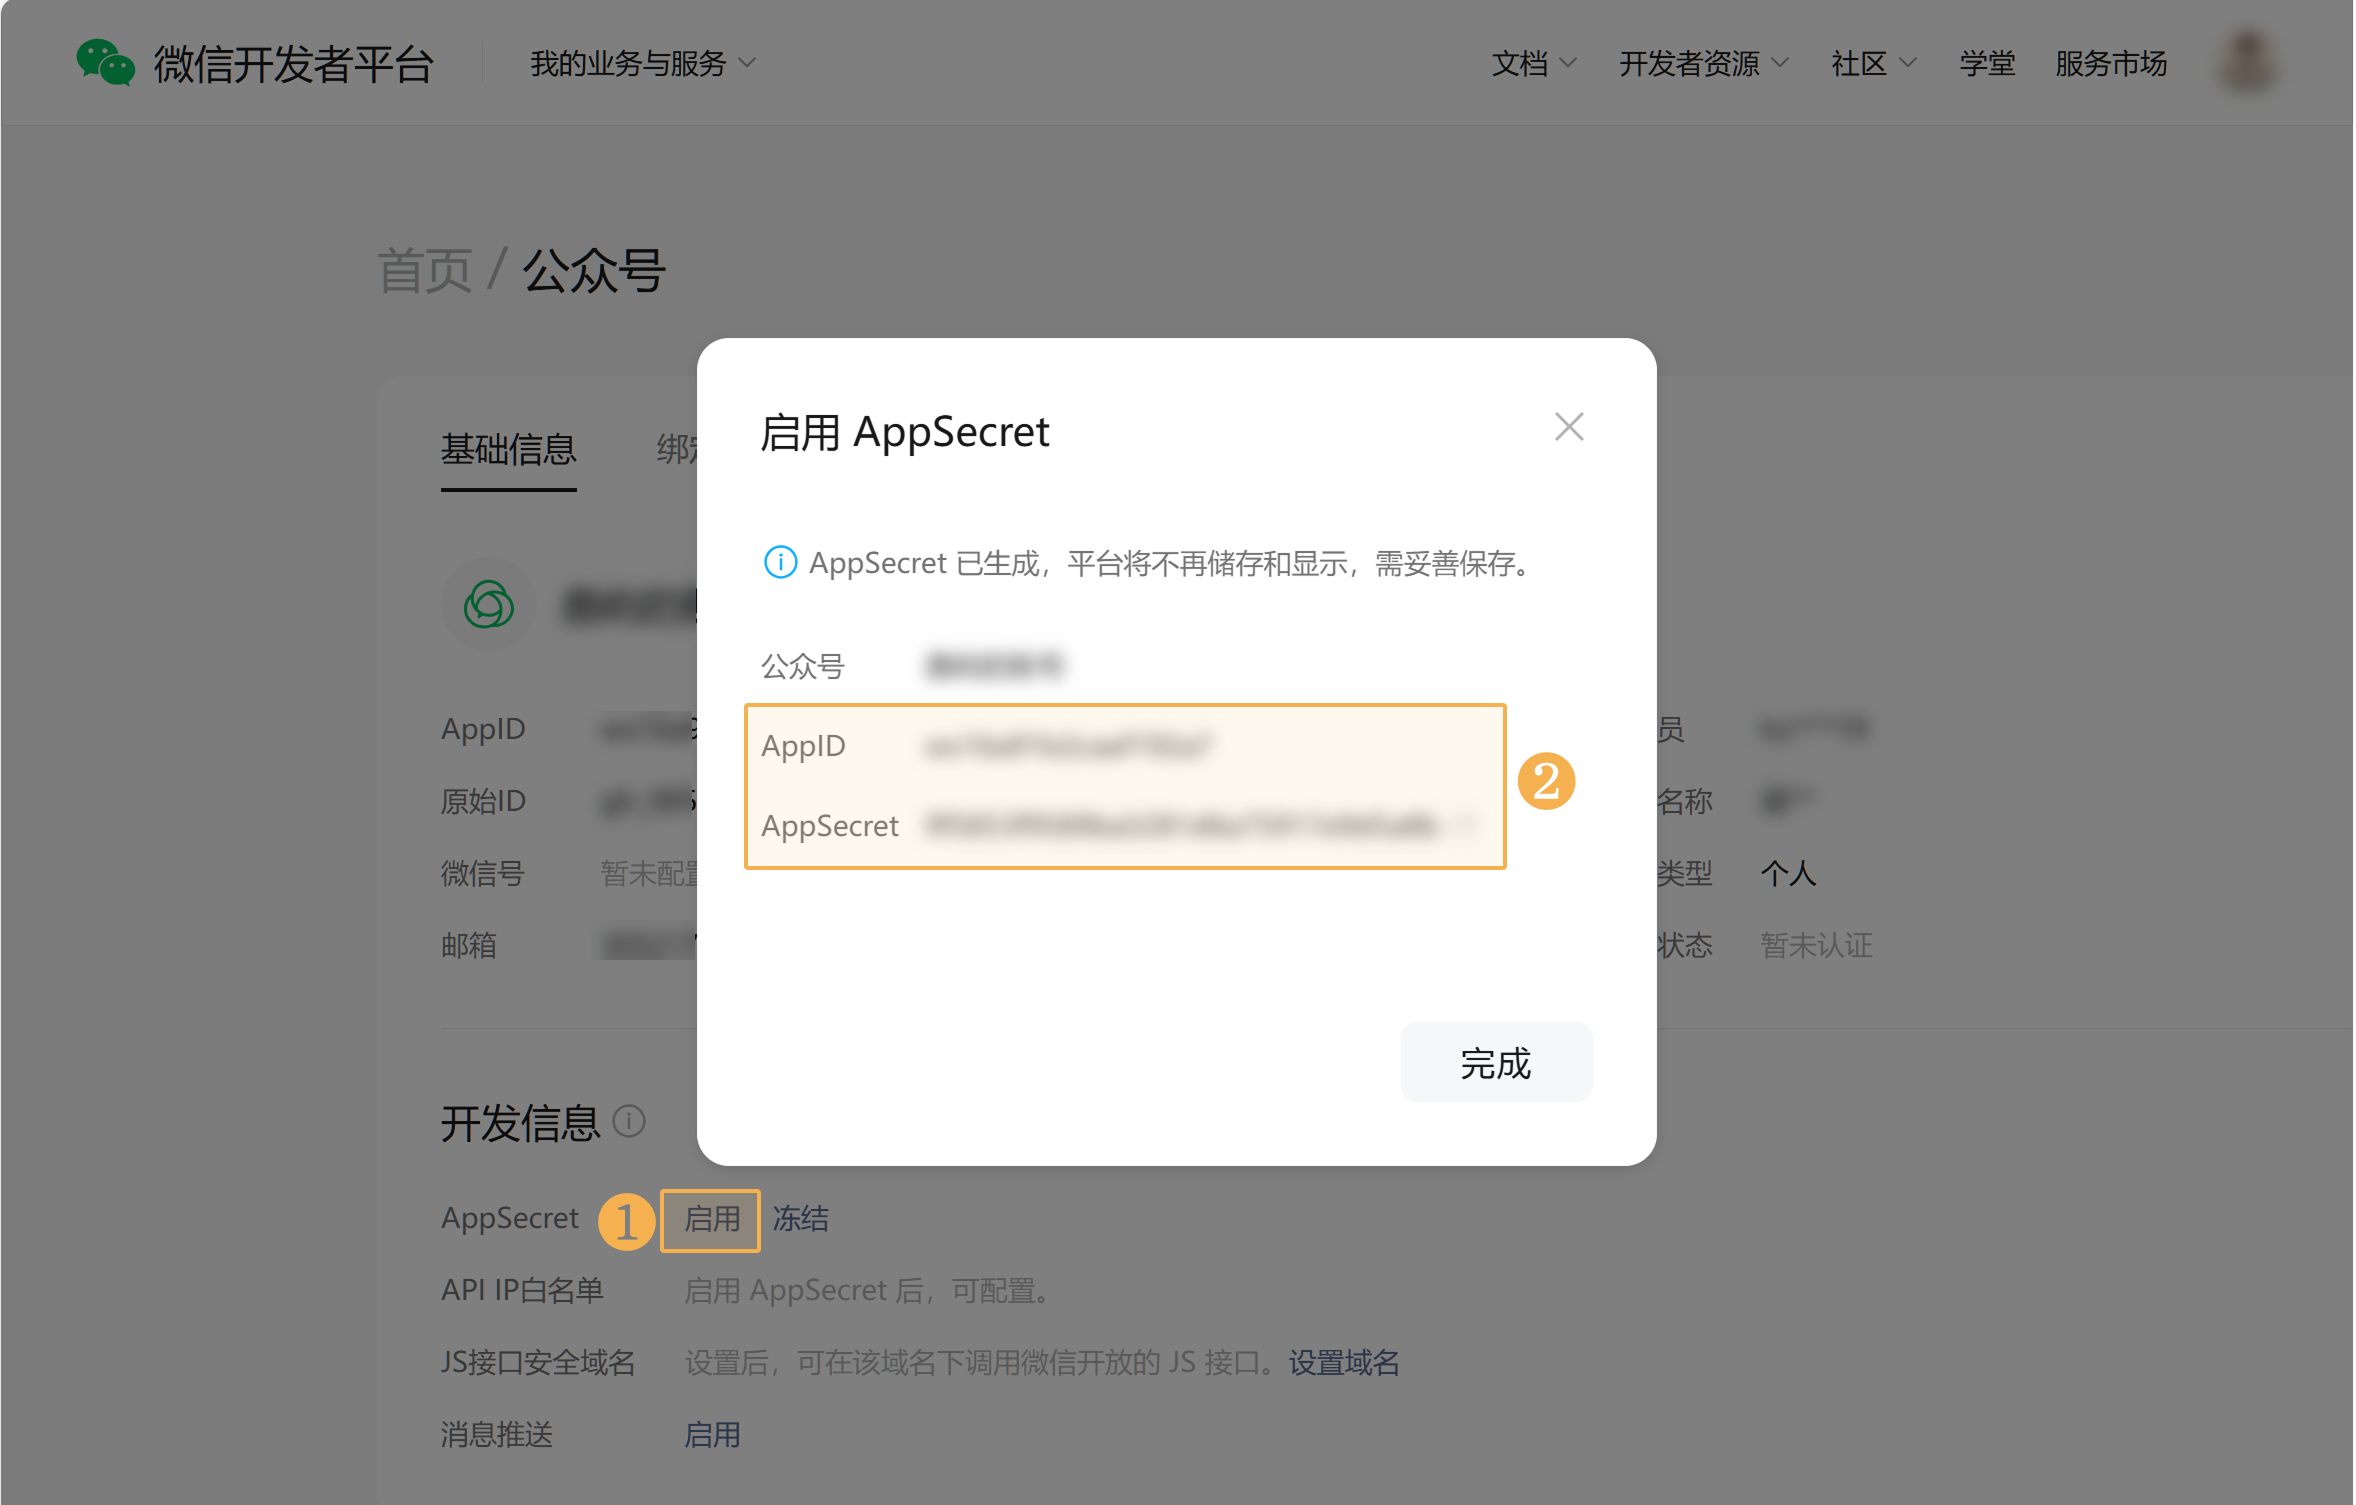Go to 学堂 in the top navigation

[x=1987, y=64]
